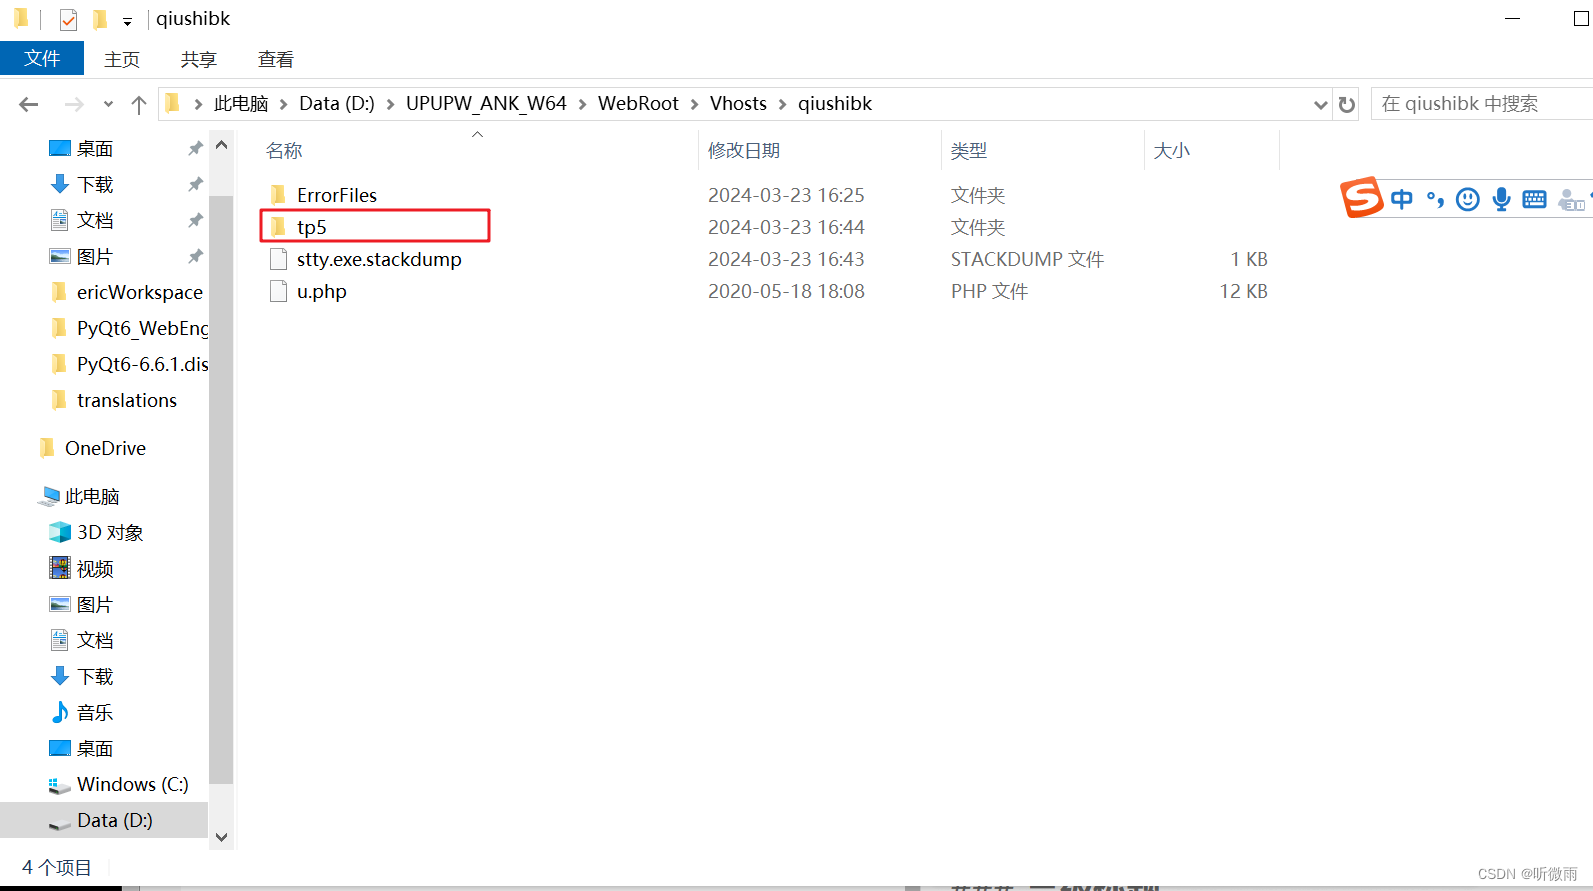1593x891 pixels.
Task: Open PyQt6_WebEng folder in sidebar
Action: point(142,328)
